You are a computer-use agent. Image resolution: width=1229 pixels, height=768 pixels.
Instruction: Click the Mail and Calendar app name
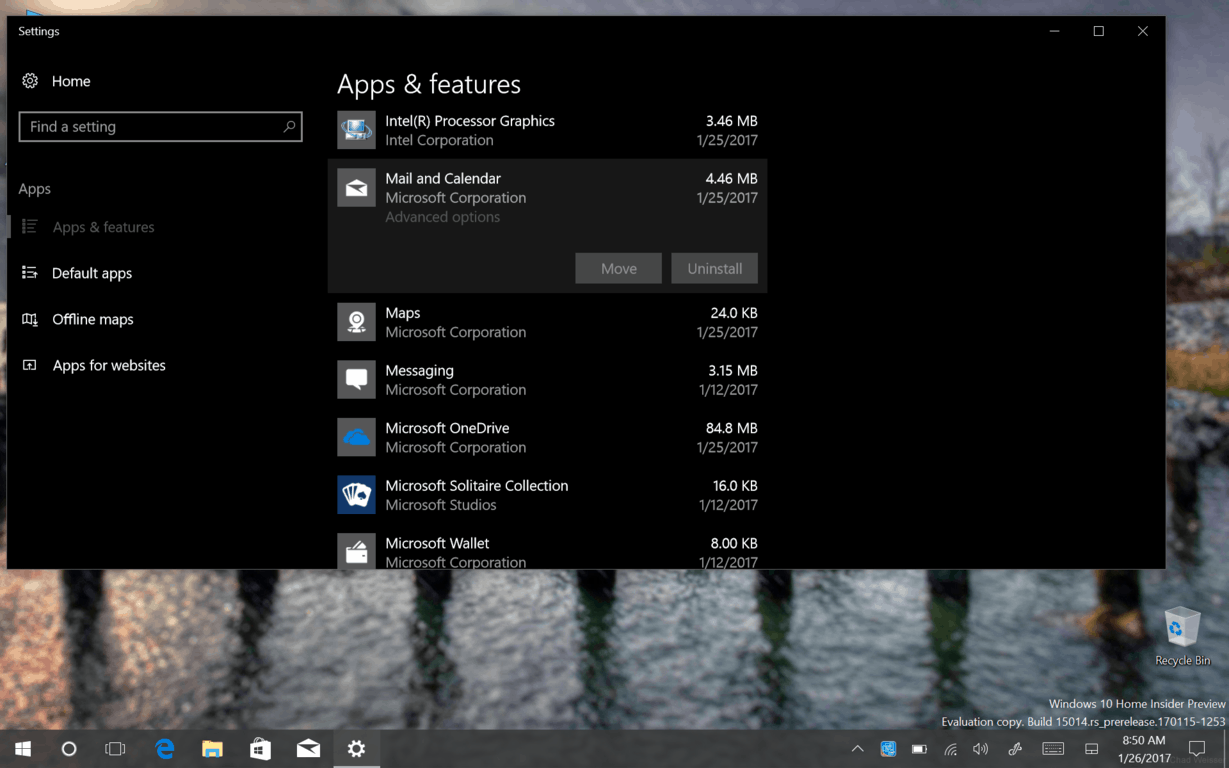click(443, 178)
